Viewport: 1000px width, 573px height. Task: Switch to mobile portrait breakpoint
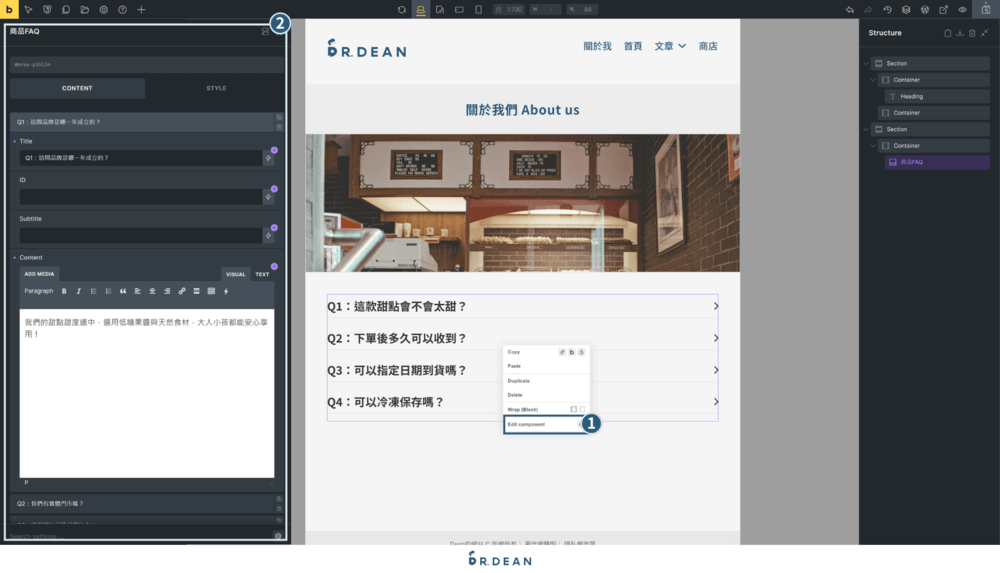point(478,9)
